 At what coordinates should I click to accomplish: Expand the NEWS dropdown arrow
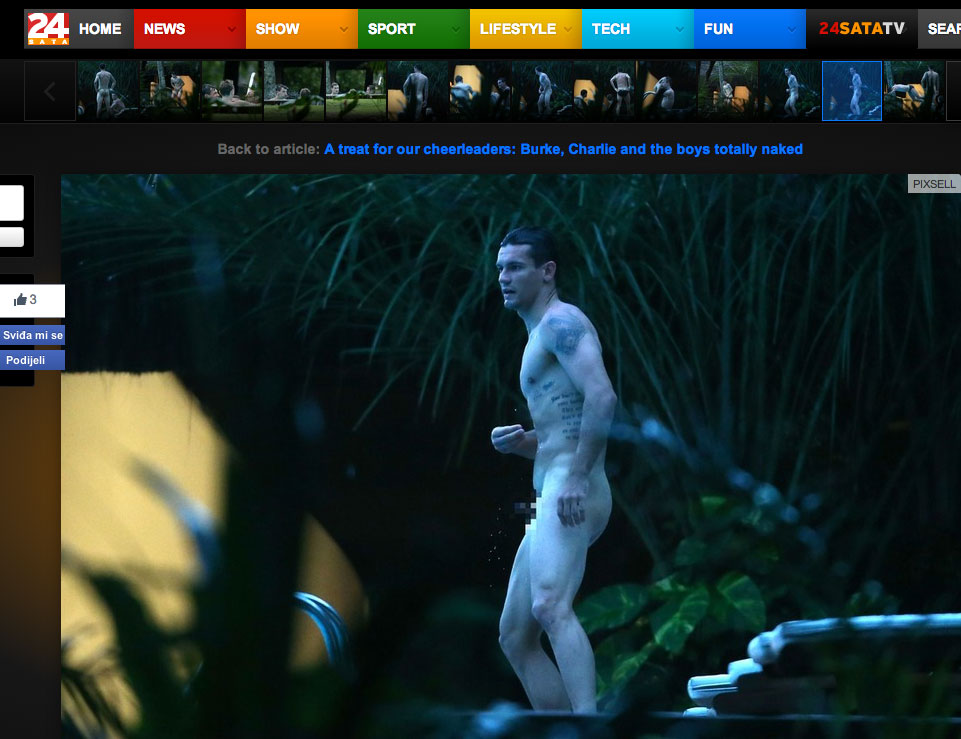pos(232,29)
